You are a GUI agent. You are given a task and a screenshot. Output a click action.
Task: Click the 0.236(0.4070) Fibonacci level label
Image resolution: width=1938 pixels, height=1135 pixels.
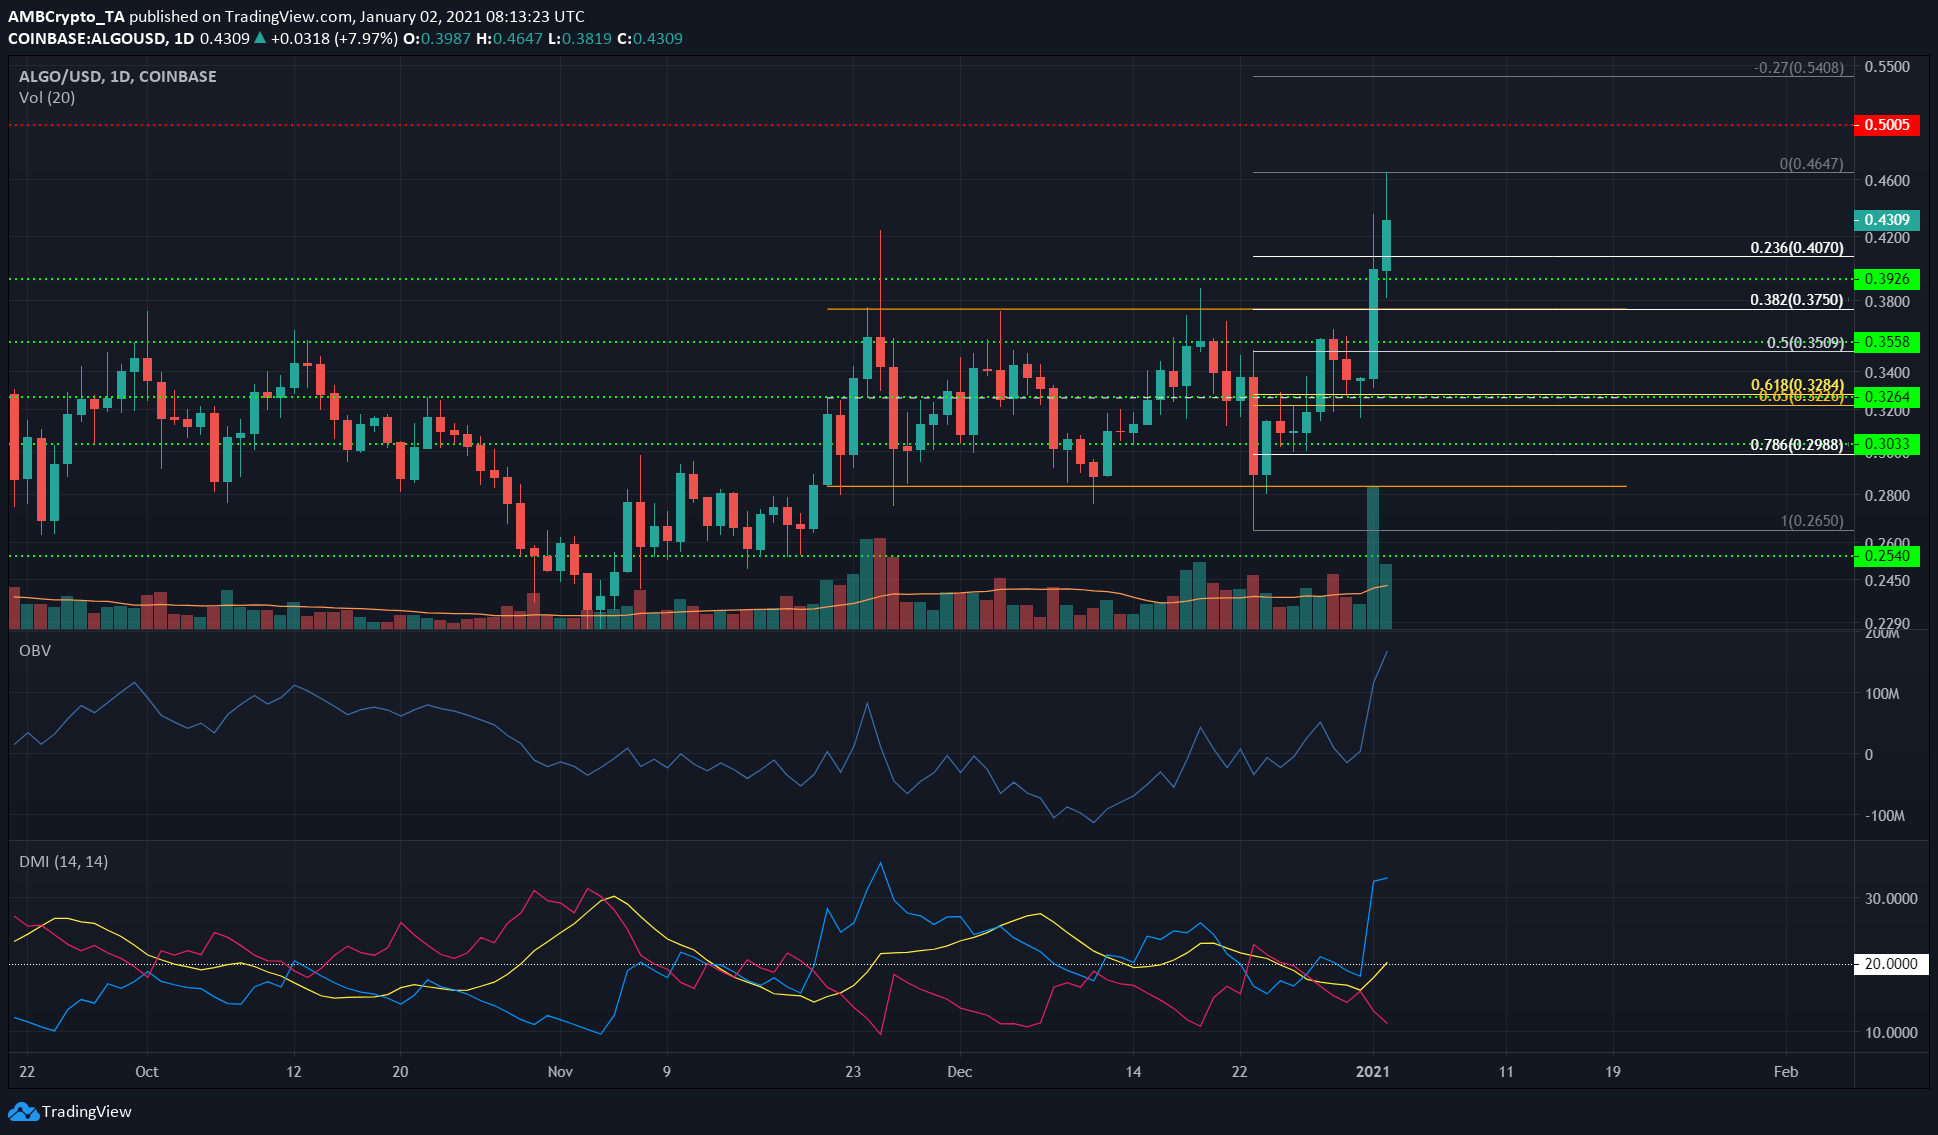click(x=1796, y=247)
